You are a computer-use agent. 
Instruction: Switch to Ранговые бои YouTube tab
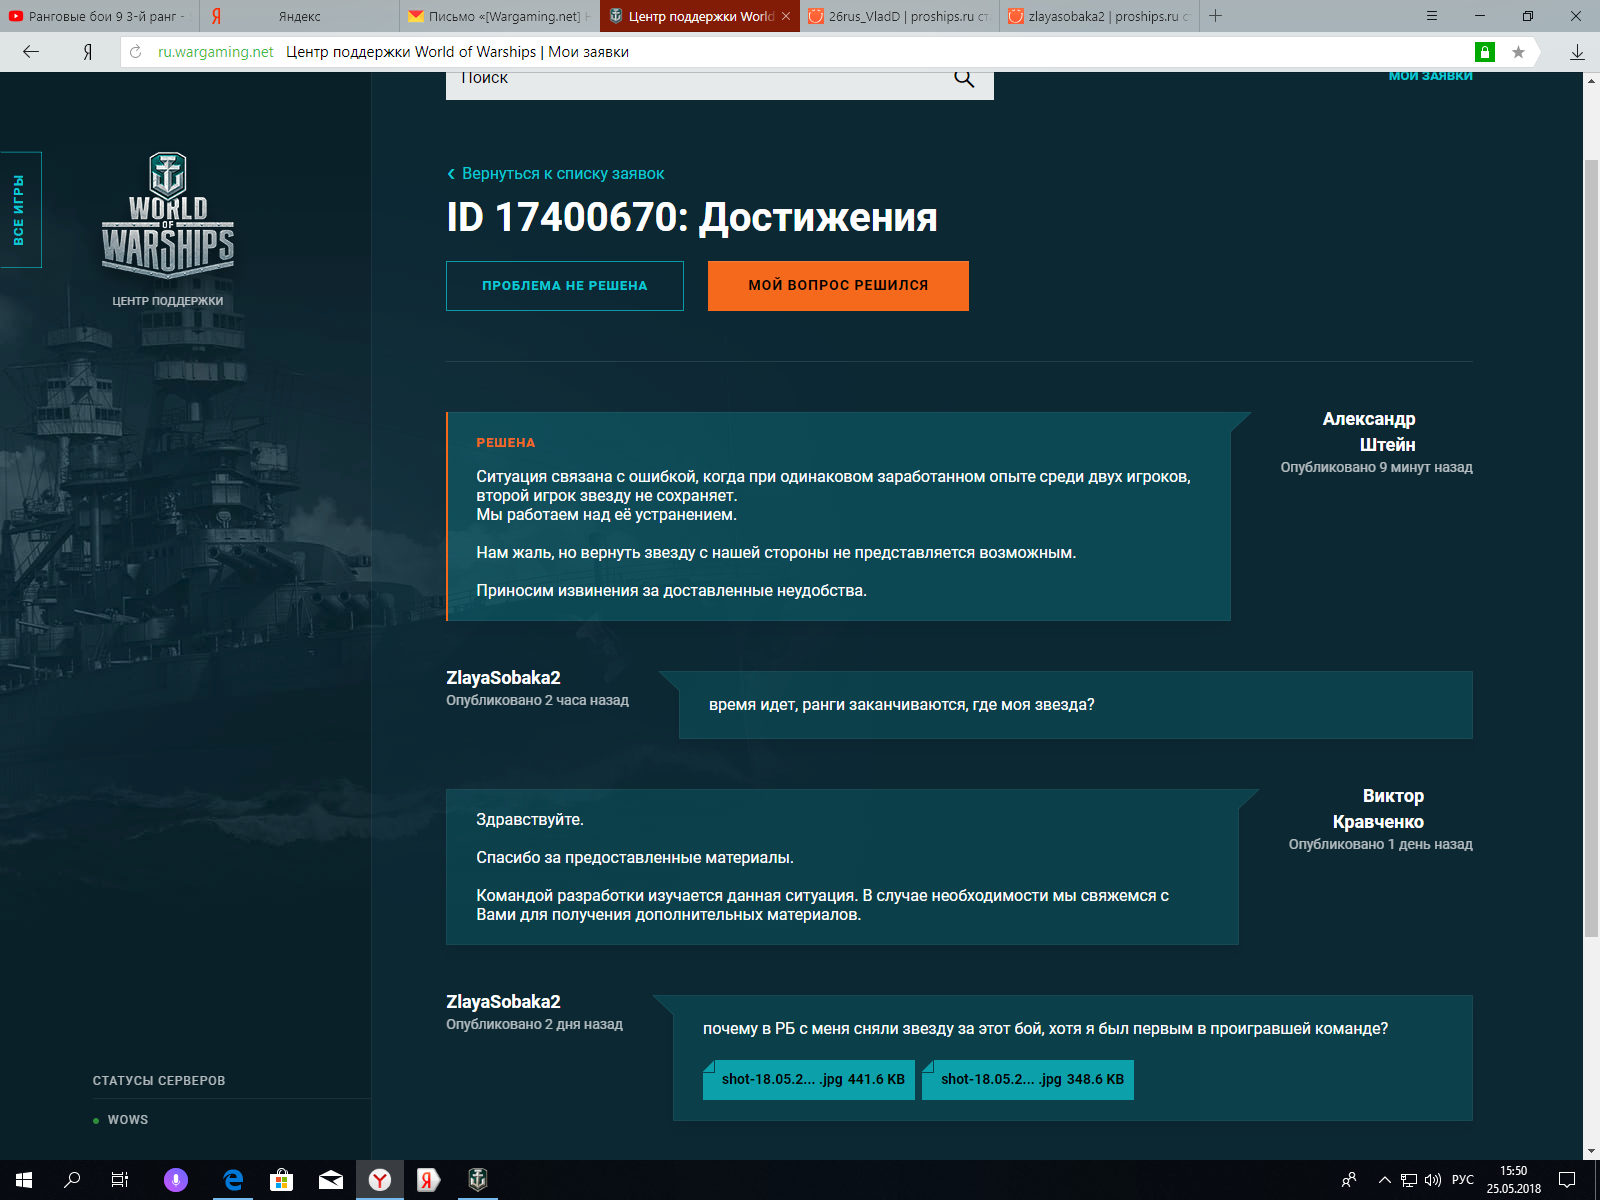99,16
